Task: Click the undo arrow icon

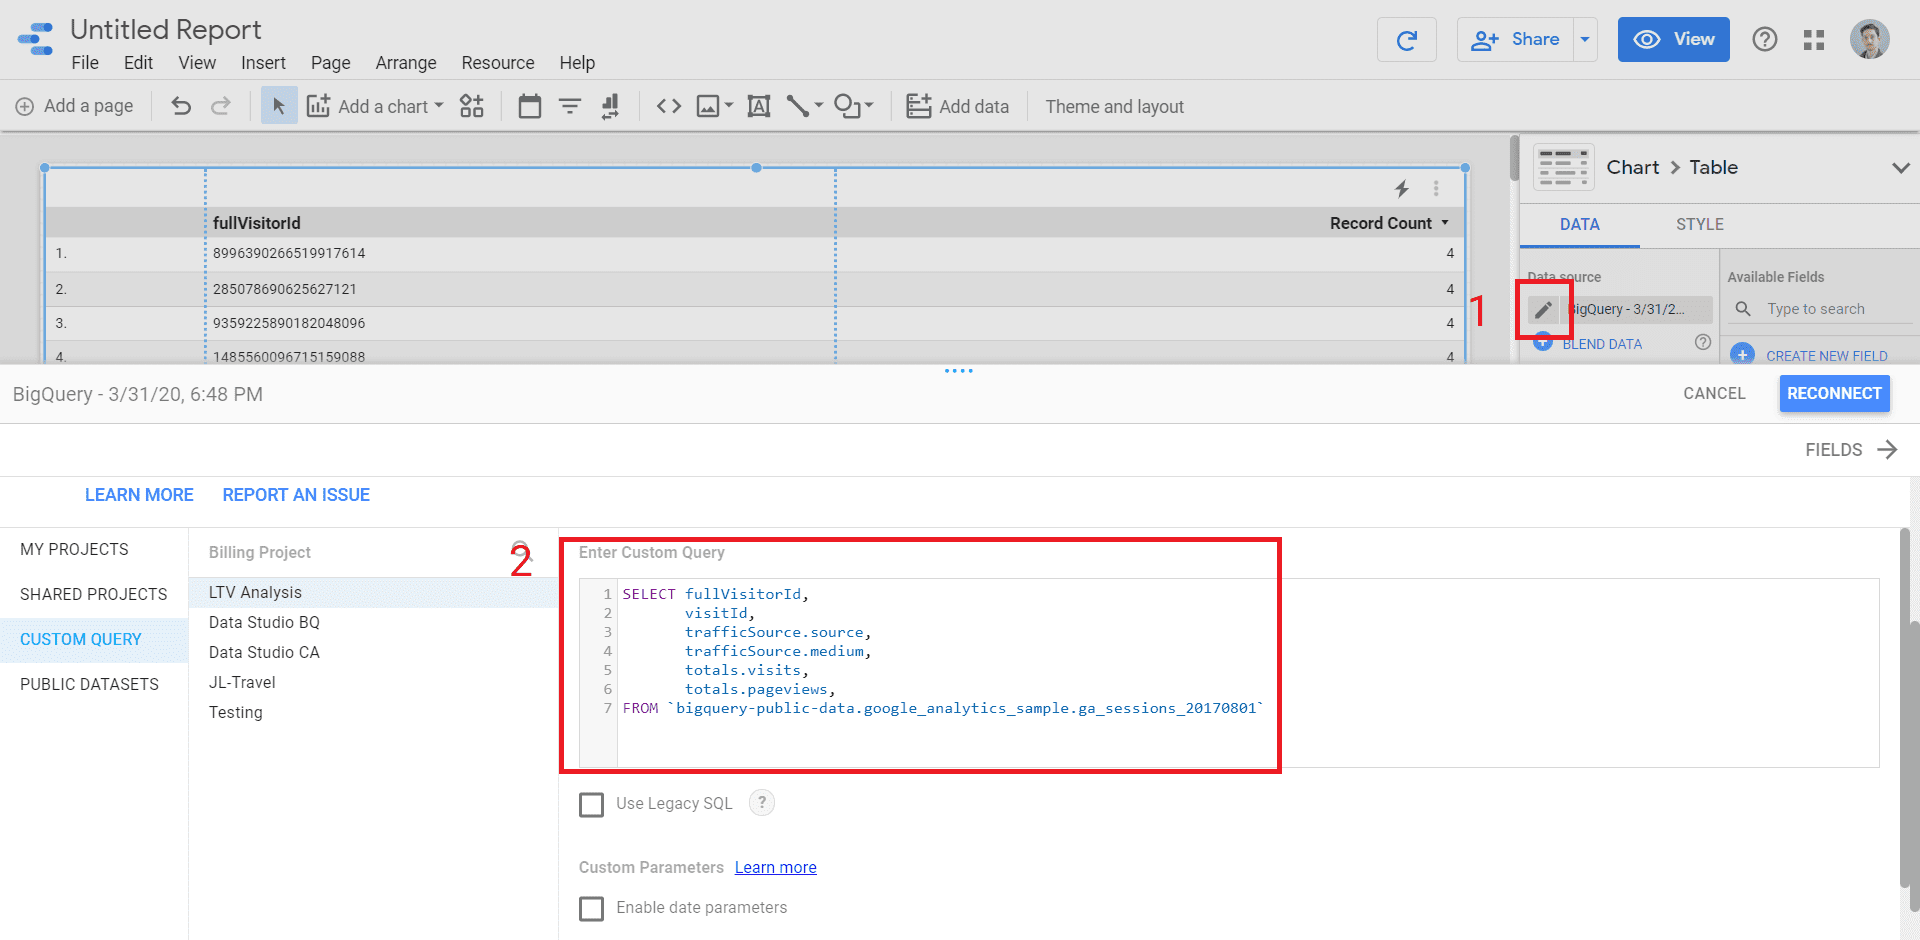Action: click(181, 106)
